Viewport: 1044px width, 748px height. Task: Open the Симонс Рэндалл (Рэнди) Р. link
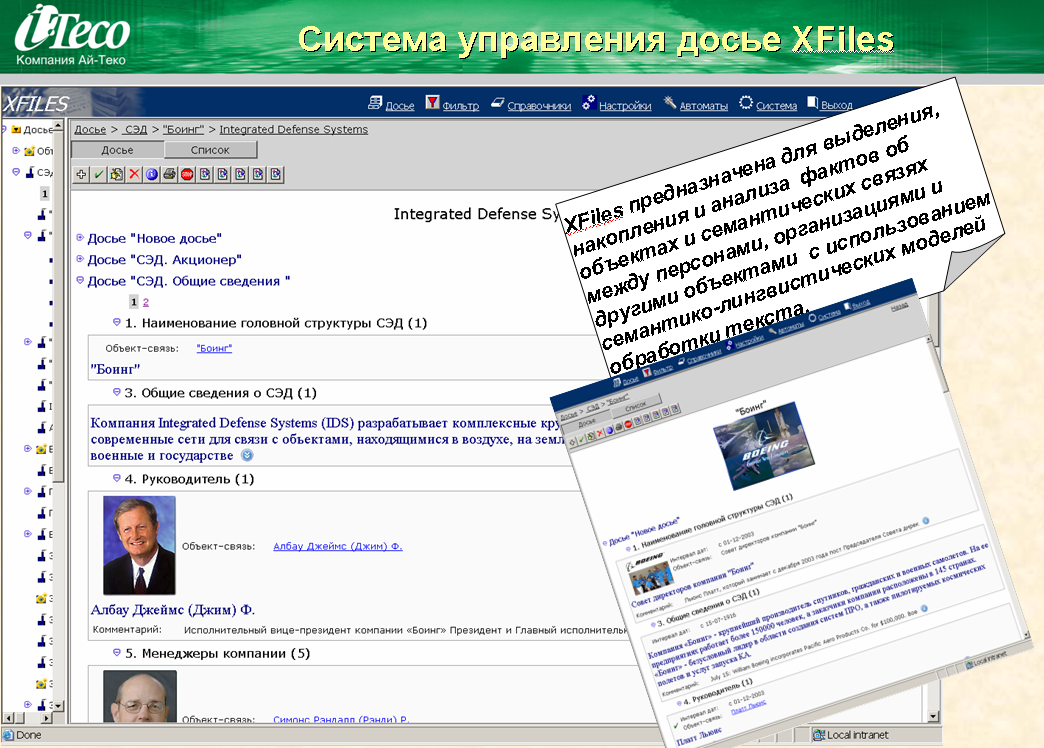click(x=341, y=719)
